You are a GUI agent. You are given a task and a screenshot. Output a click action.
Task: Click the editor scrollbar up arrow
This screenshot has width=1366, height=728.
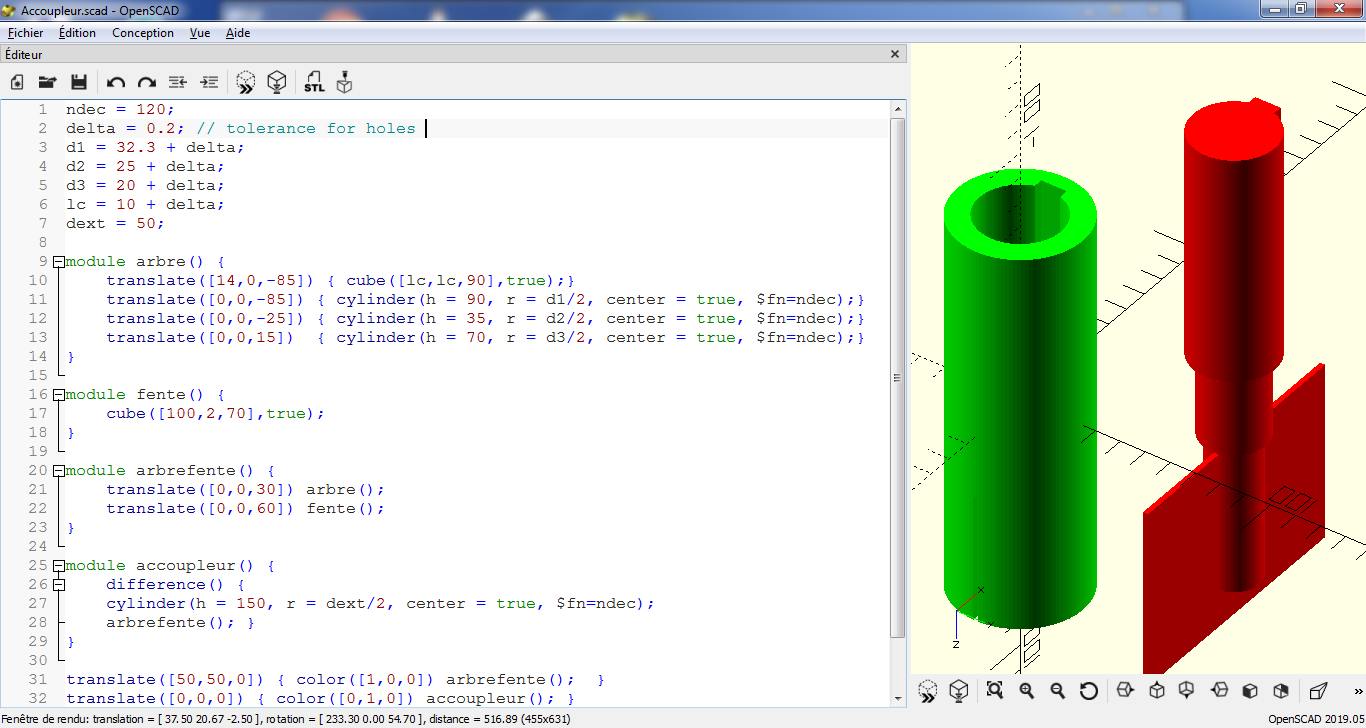(x=897, y=109)
